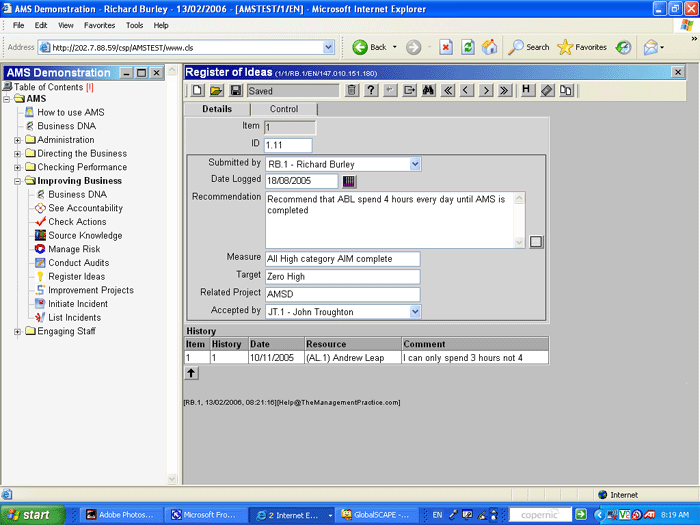Open the address bar dropdown arrow
The height and width of the screenshot is (525, 700).
point(329,47)
